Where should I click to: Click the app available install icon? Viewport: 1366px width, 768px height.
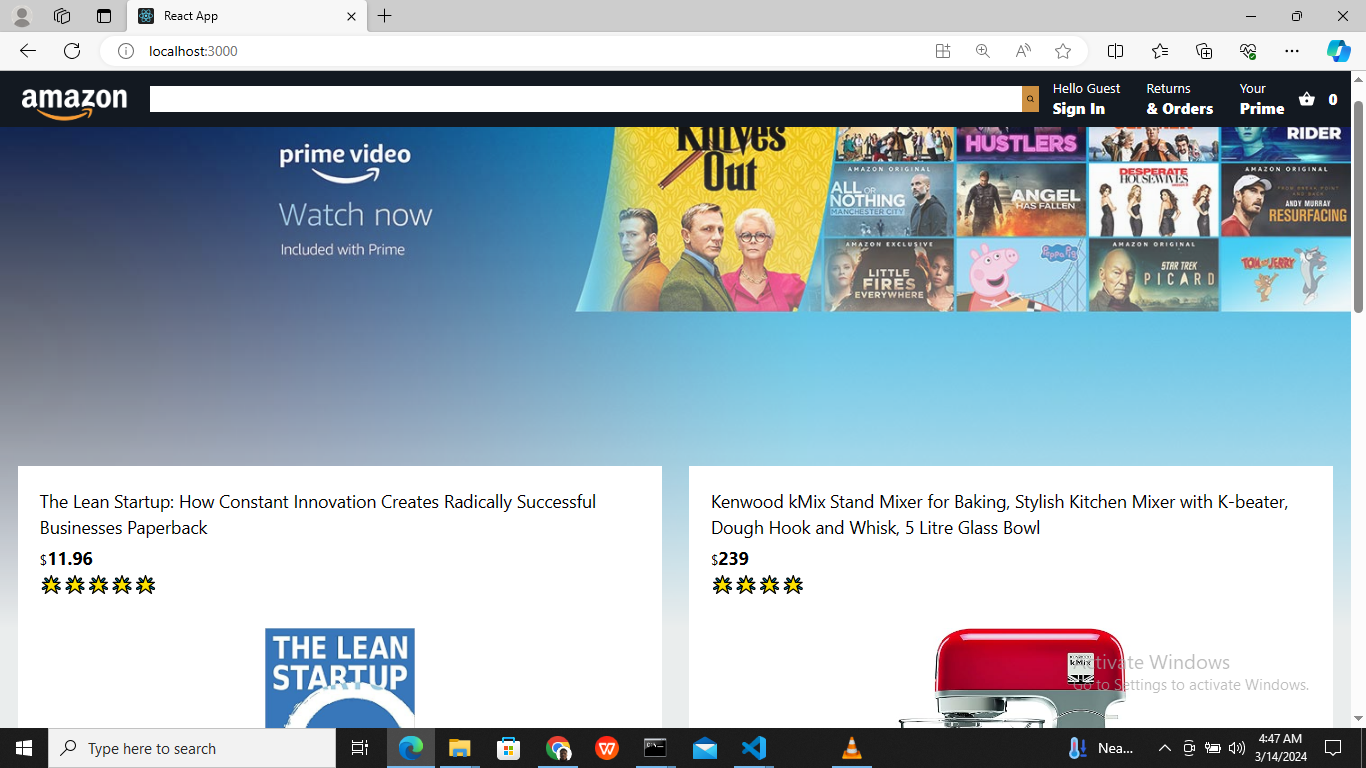click(943, 51)
